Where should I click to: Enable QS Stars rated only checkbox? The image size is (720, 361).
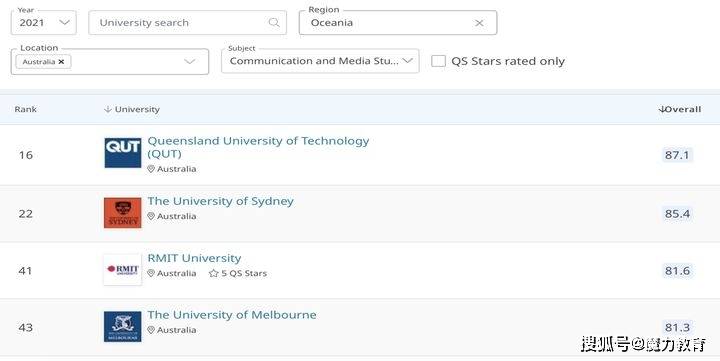click(x=439, y=61)
